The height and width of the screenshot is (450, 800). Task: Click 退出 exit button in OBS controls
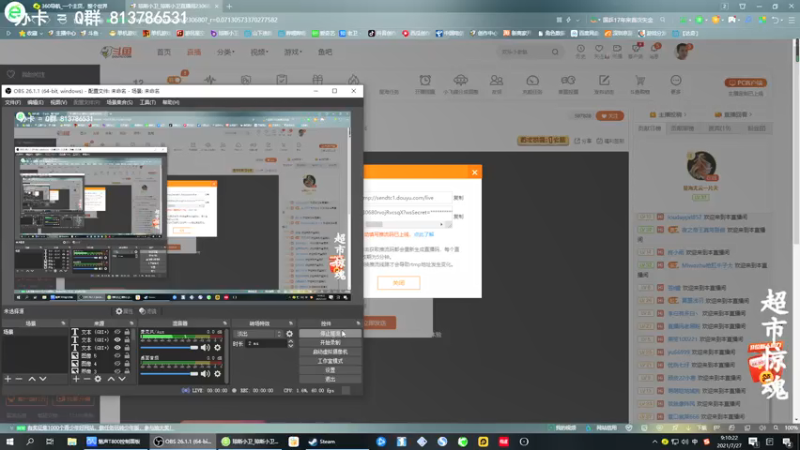point(330,379)
